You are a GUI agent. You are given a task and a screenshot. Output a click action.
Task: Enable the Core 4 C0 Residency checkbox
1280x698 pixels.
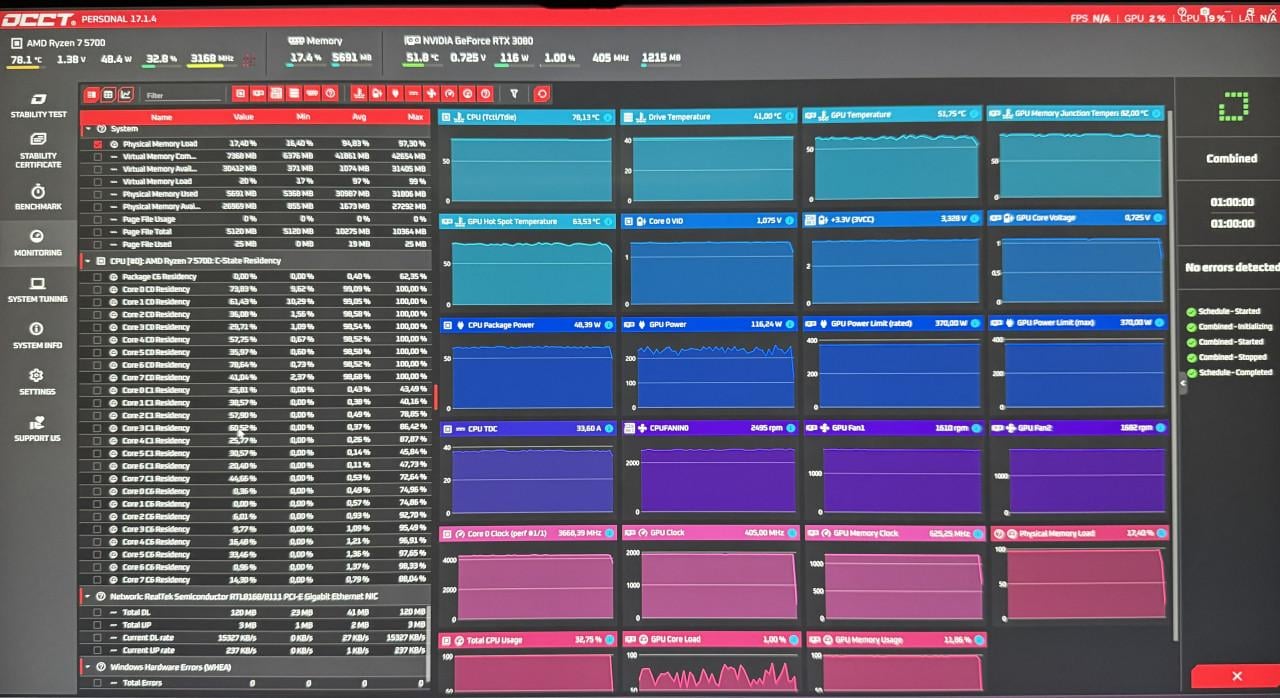pyautogui.click(x=97, y=340)
